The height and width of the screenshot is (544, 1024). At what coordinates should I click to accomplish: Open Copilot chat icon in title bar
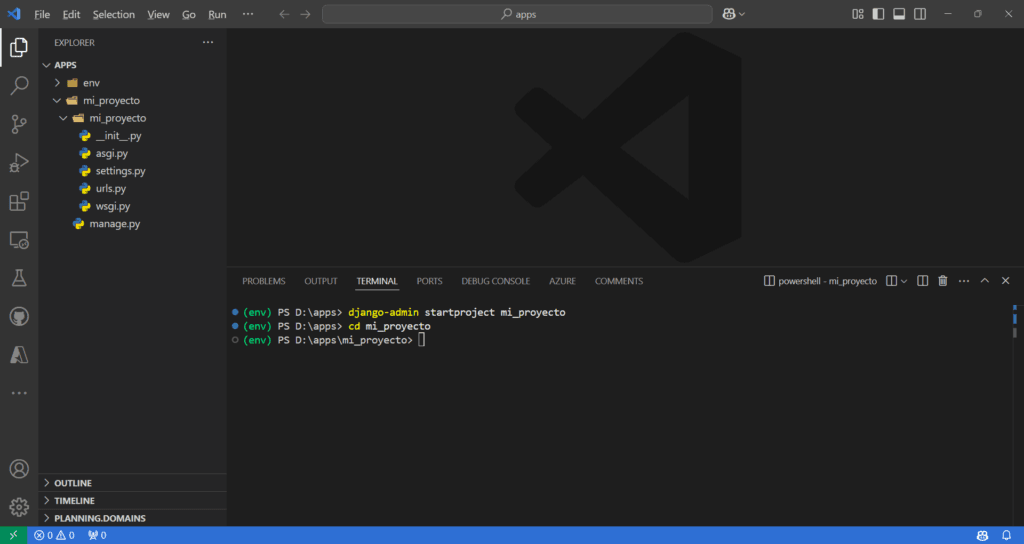[x=729, y=14]
